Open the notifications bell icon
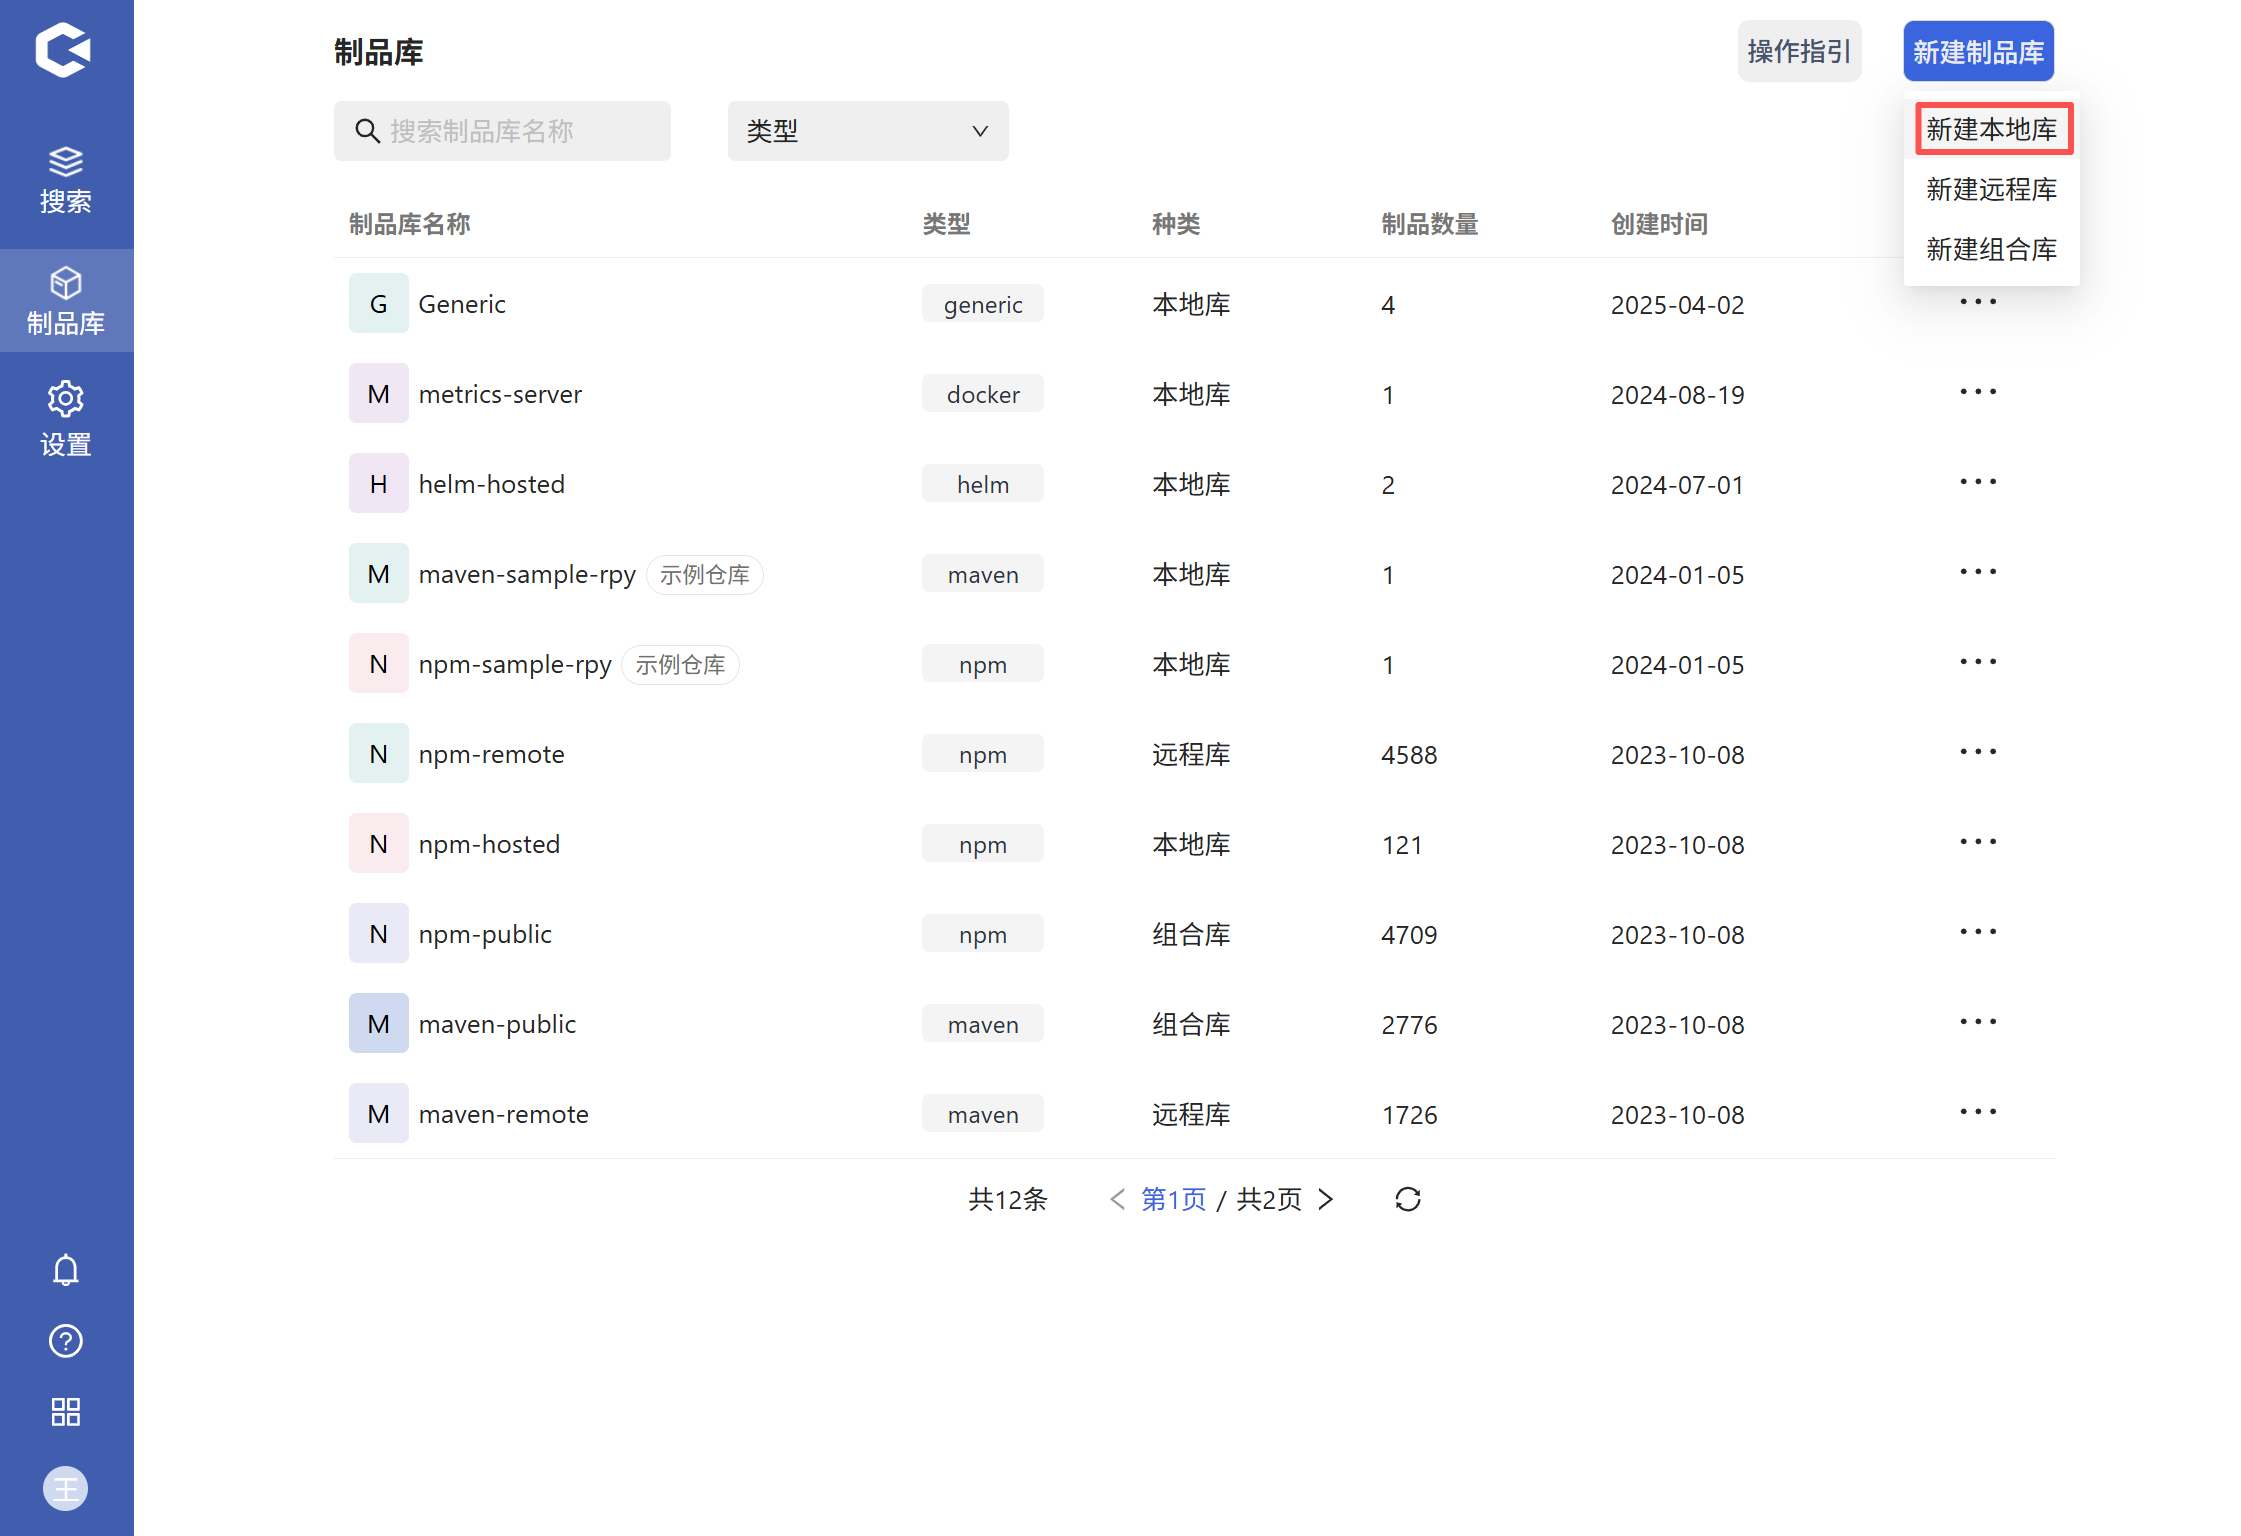Viewport: 2241px width, 1536px height. 66,1269
